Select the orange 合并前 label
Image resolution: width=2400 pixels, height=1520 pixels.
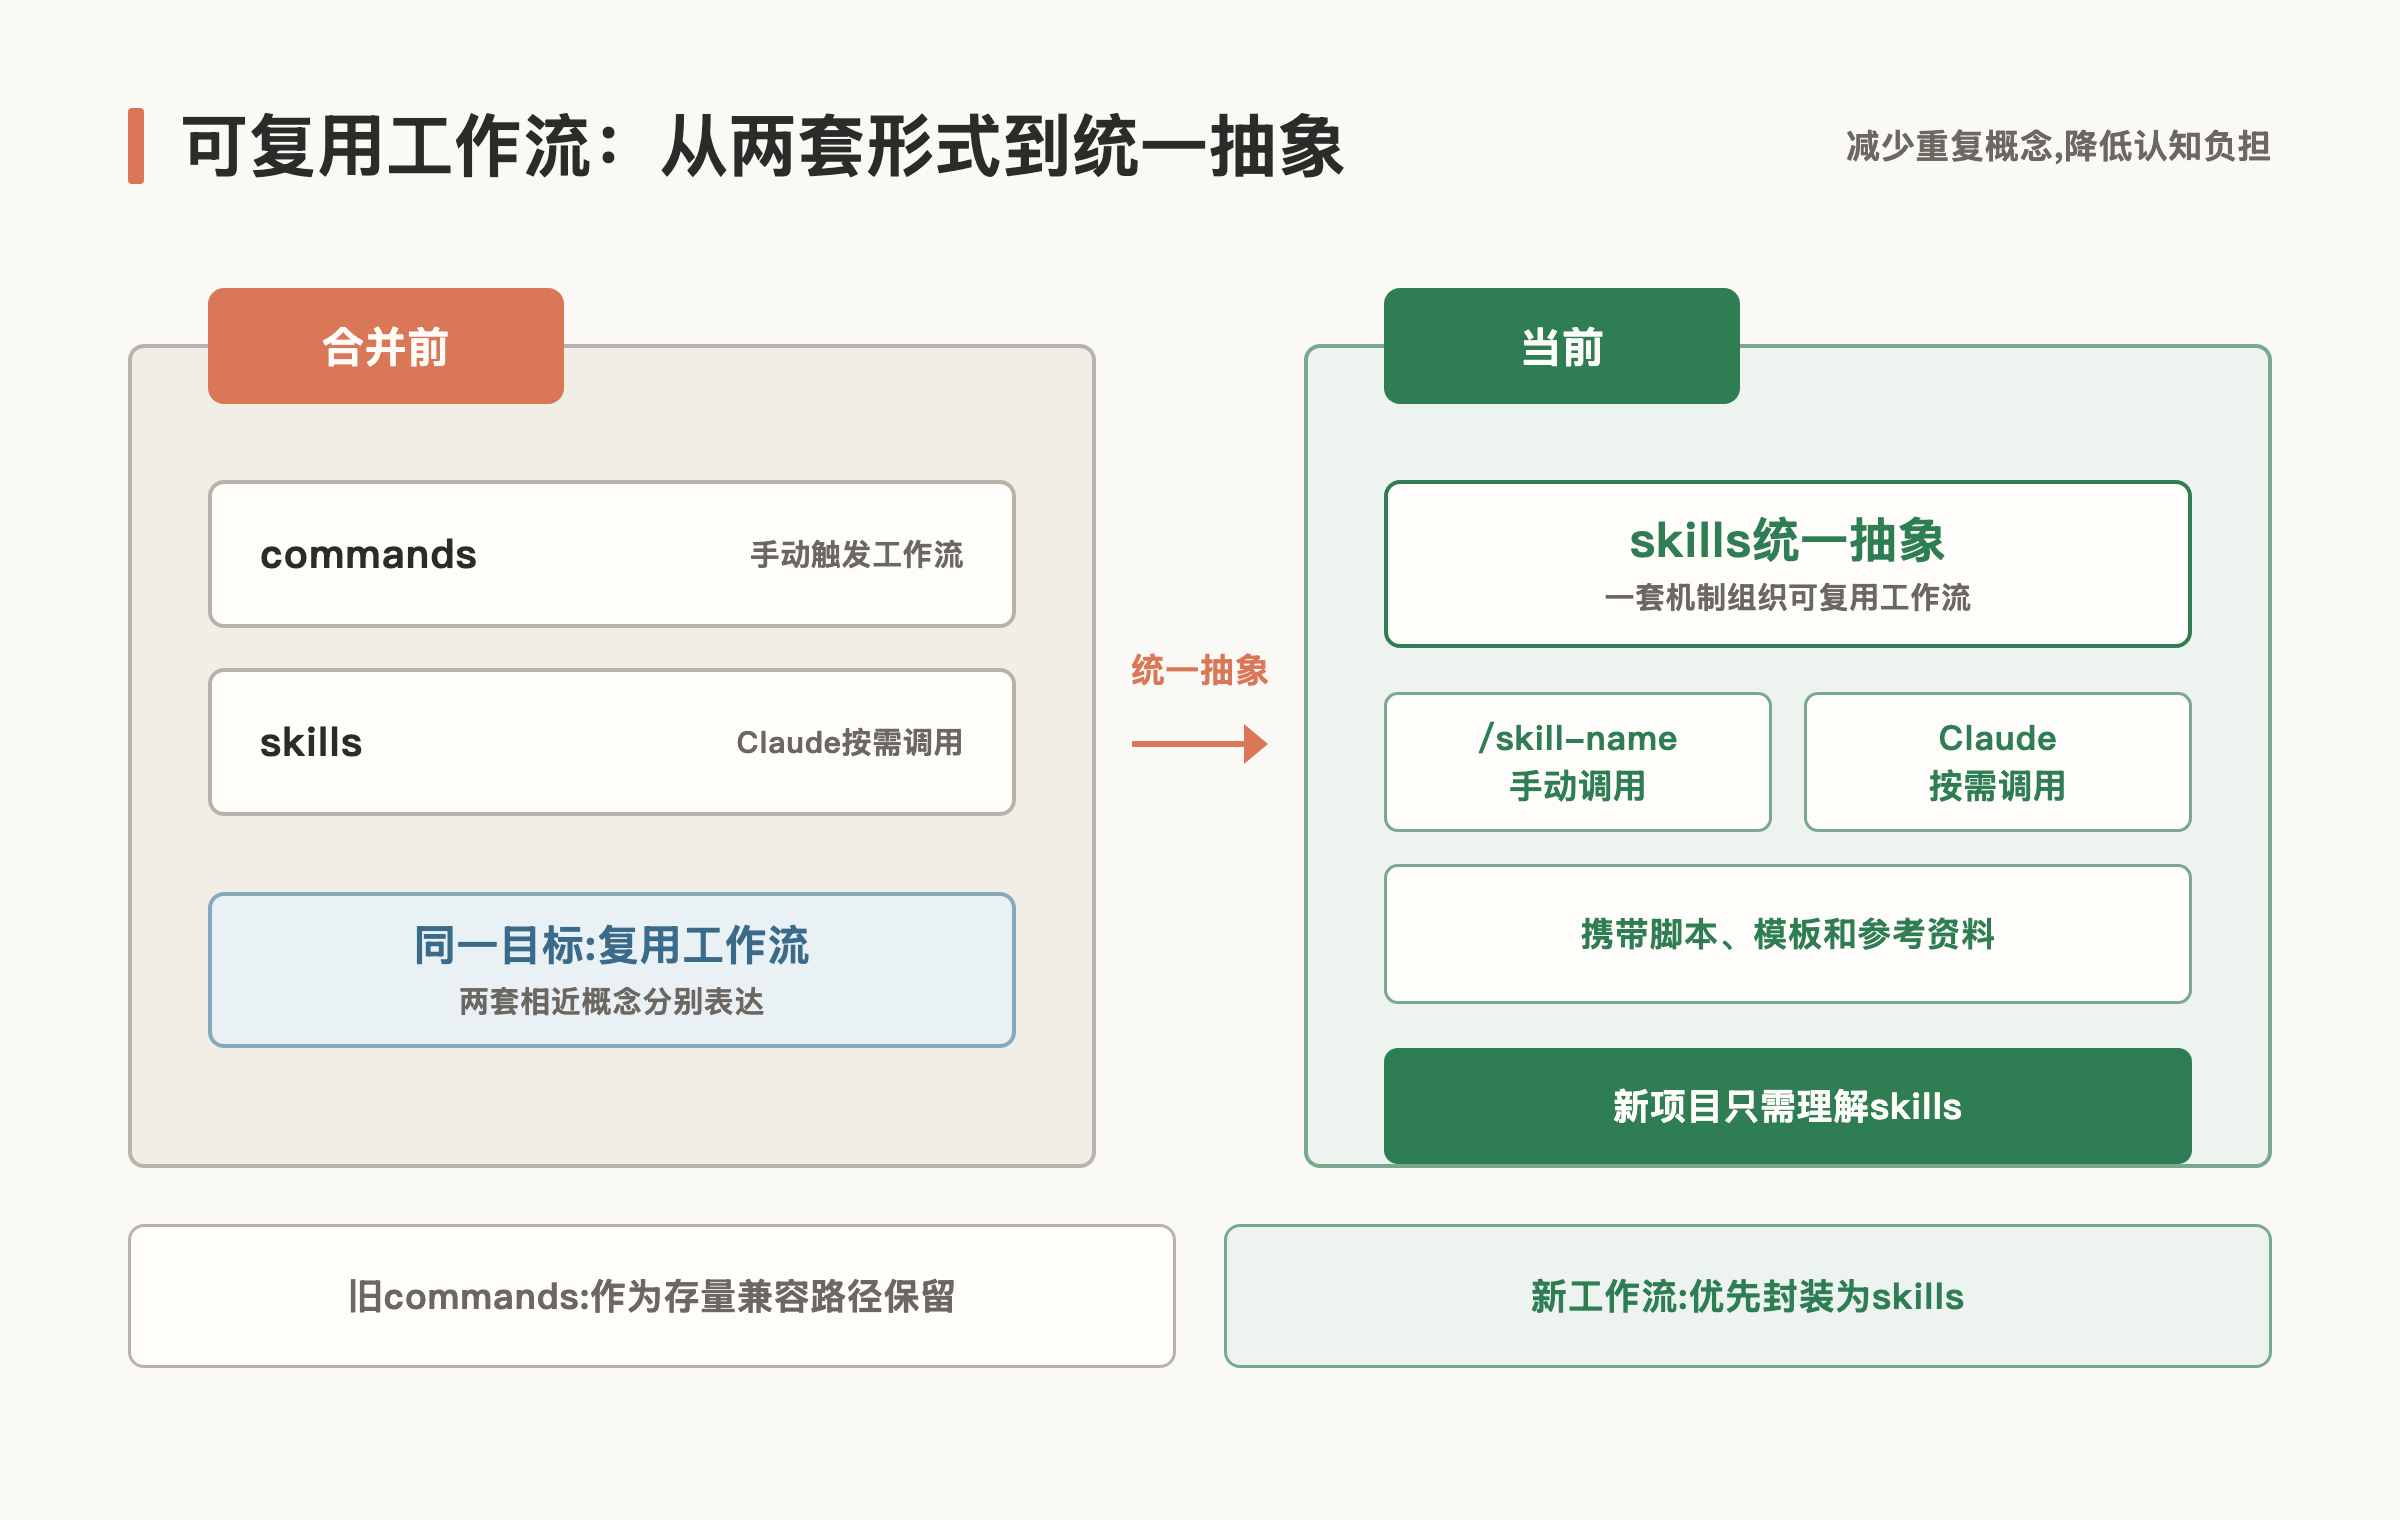coord(386,346)
